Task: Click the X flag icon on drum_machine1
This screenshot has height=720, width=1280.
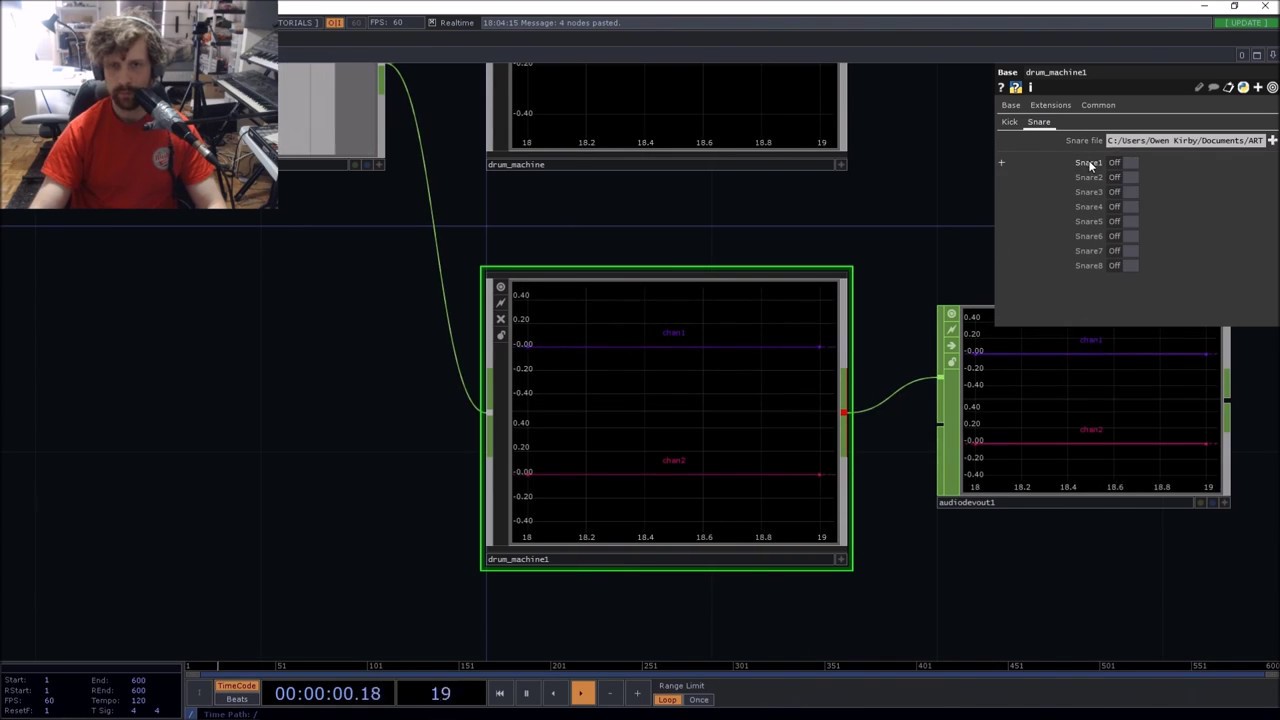Action: 501,319
